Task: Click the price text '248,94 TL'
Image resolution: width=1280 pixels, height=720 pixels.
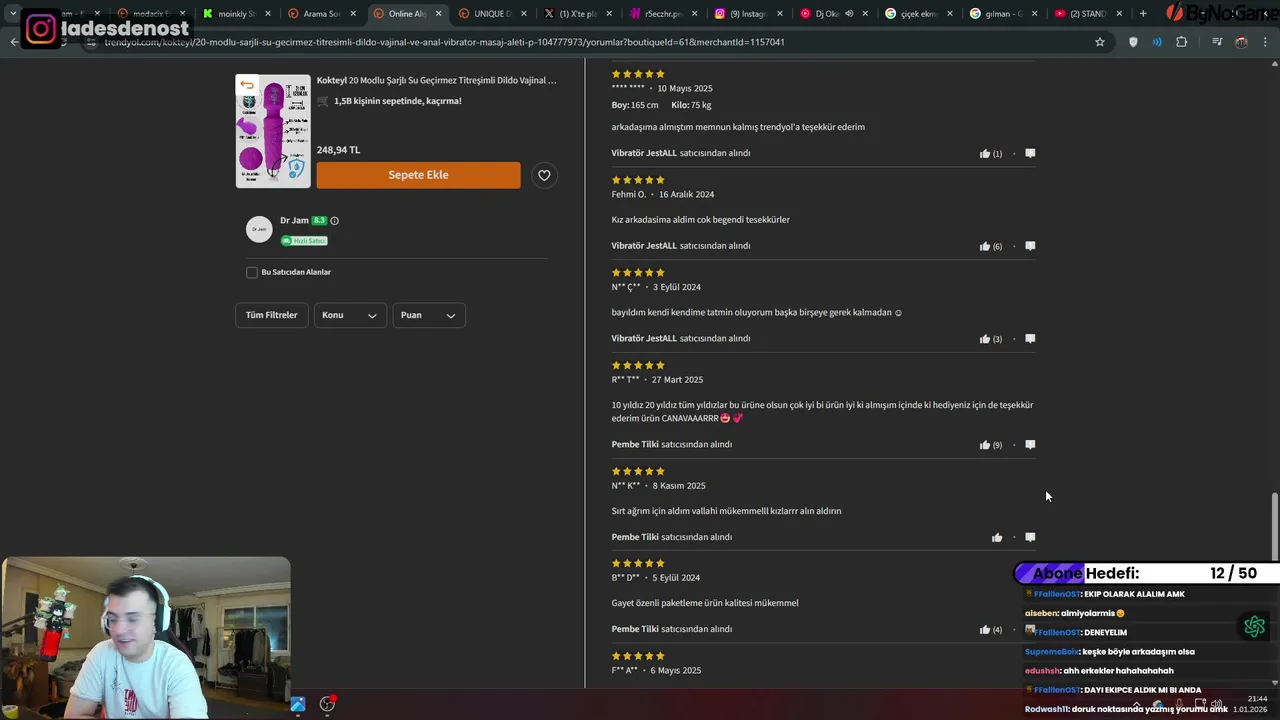Action: pyautogui.click(x=338, y=150)
